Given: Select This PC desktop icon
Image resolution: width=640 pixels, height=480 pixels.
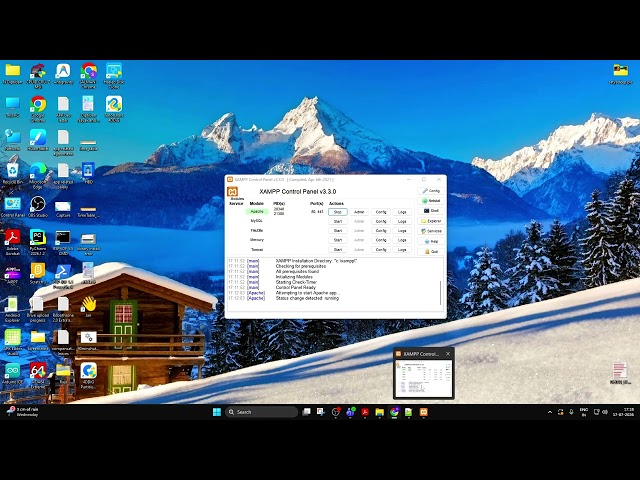Looking at the screenshot, I should click(12, 107).
